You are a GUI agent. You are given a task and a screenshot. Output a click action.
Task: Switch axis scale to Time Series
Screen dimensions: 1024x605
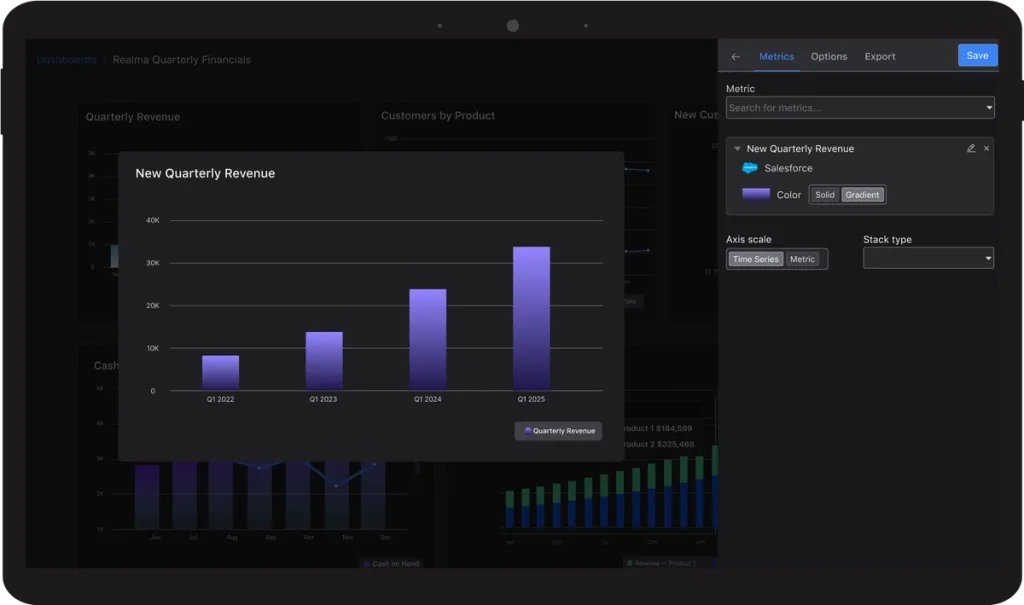[756, 259]
